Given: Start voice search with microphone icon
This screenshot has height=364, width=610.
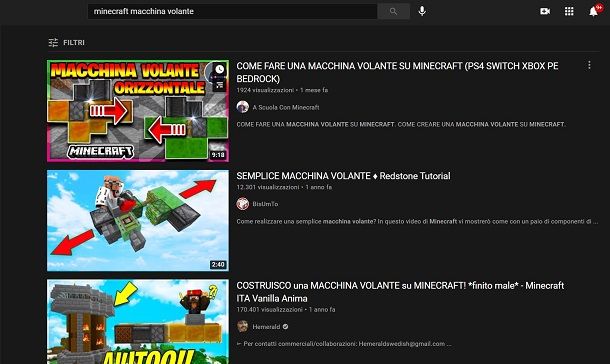Looking at the screenshot, I should tap(422, 11).
